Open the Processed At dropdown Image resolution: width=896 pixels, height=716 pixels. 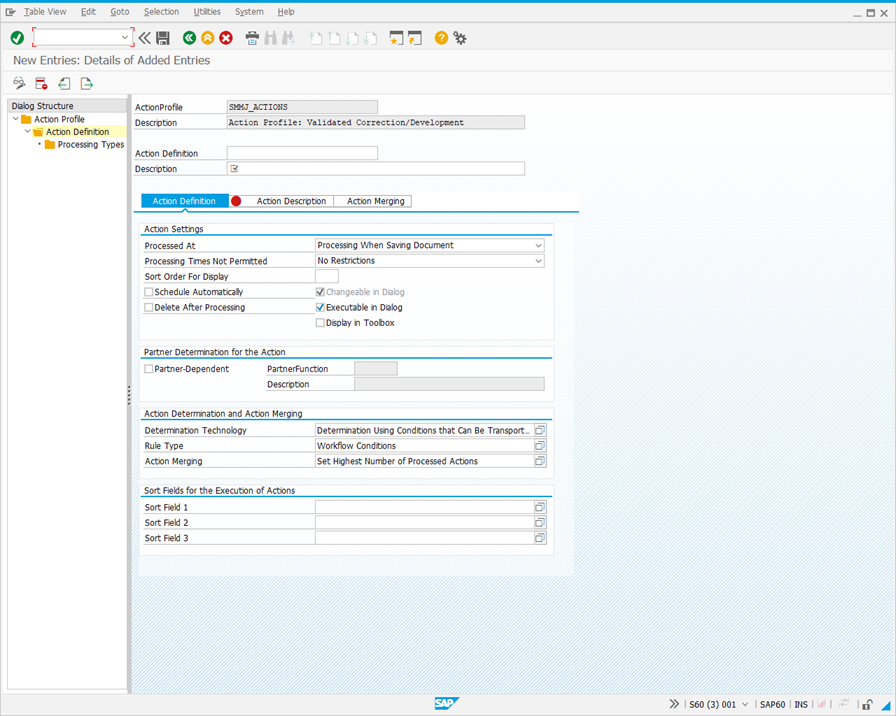539,245
